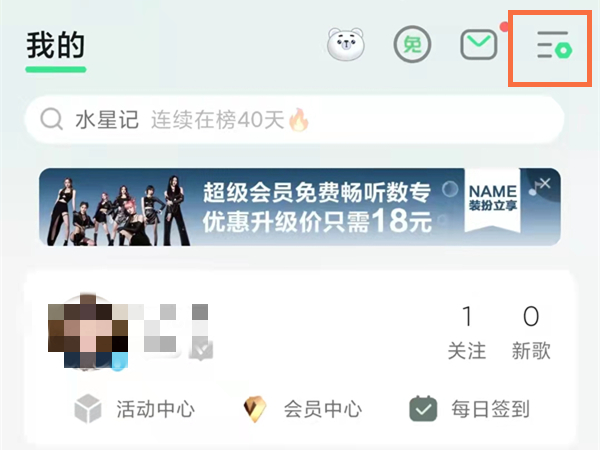Tap the NAME 装扮立享 ribbon badge
The width and height of the screenshot is (600, 450).
(492, 199)
